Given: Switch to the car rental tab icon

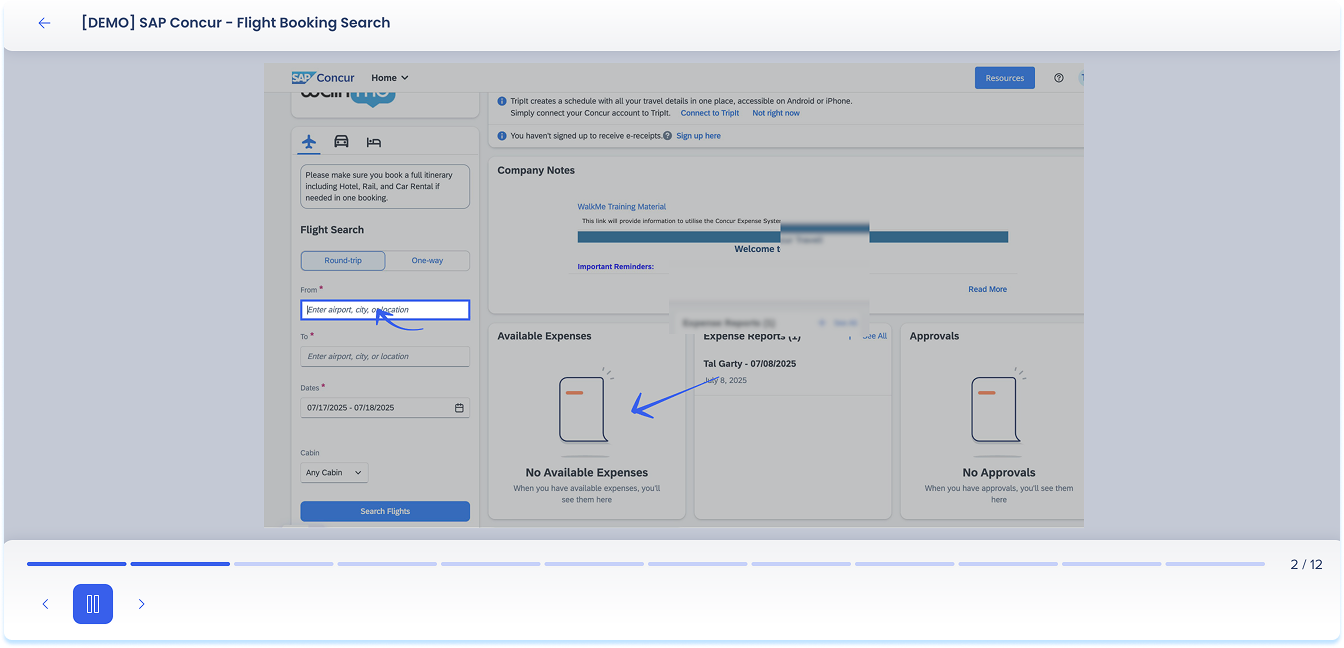Looking at the screenshot, I should (x=341, y=142).
